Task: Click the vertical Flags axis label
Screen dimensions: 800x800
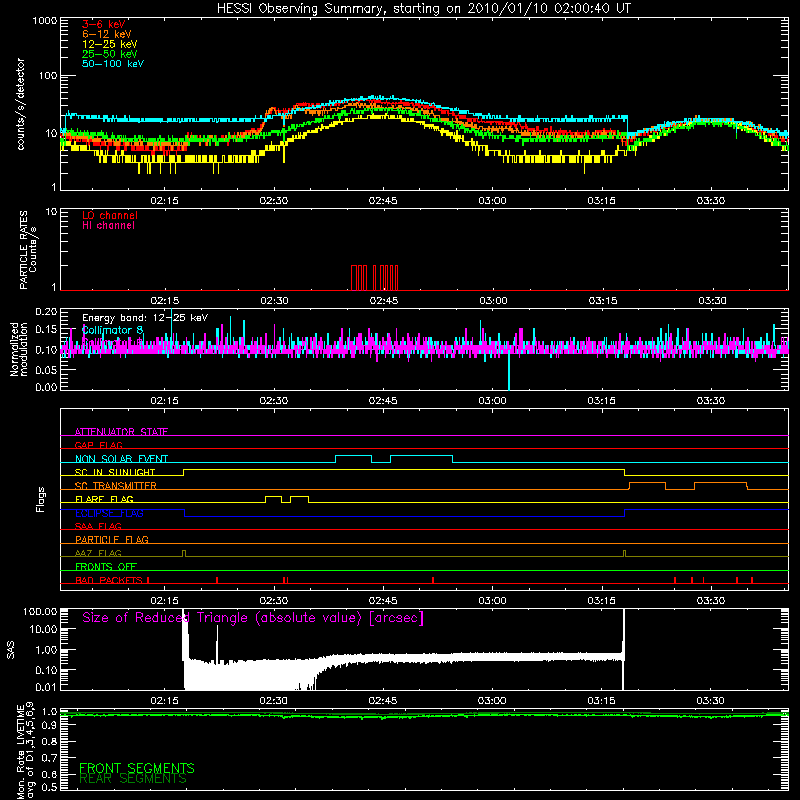Action: (x=41, y=499)
